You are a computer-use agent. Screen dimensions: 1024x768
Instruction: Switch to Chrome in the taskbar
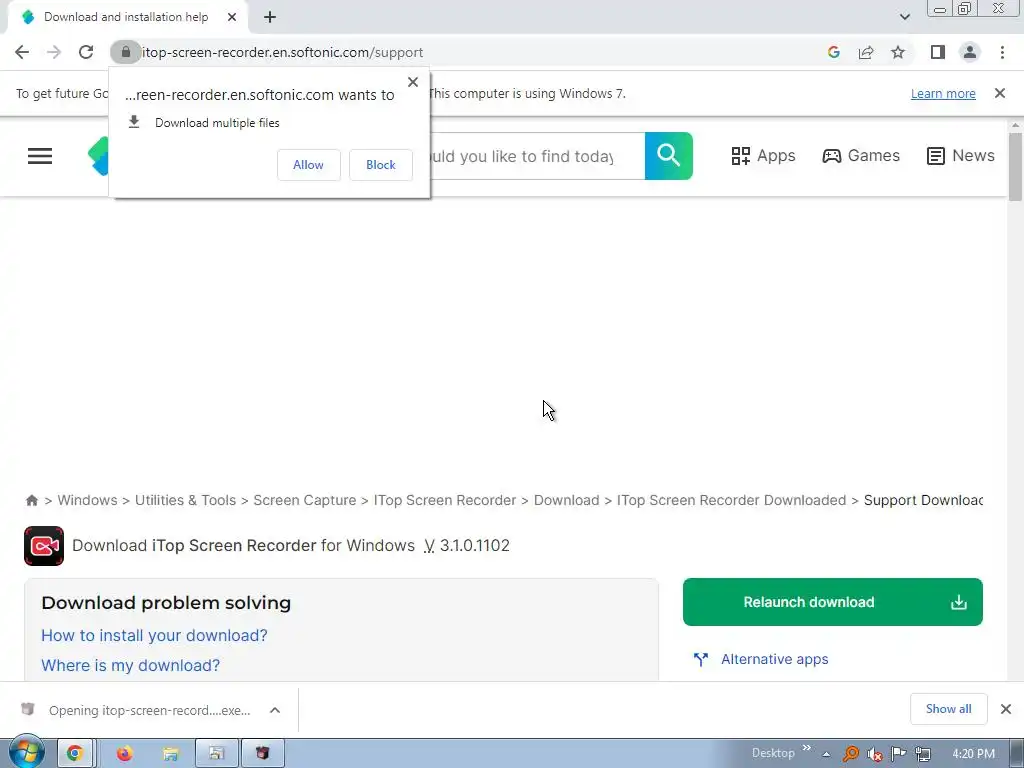click(76, 754)
